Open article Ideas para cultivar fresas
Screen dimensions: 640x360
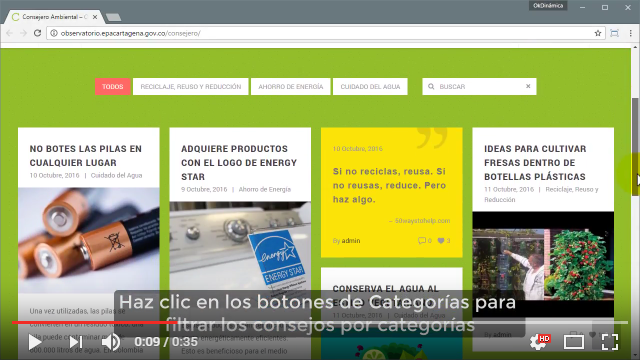535,162
